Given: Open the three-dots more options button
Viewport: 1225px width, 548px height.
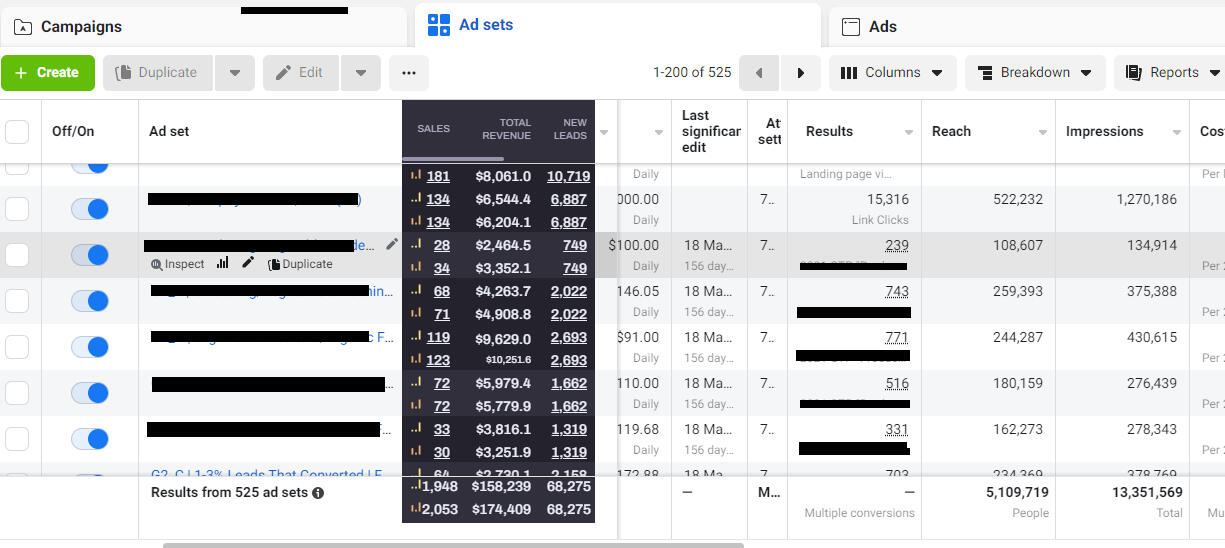Looking at the screenshot, I should (x=408, y=73).
